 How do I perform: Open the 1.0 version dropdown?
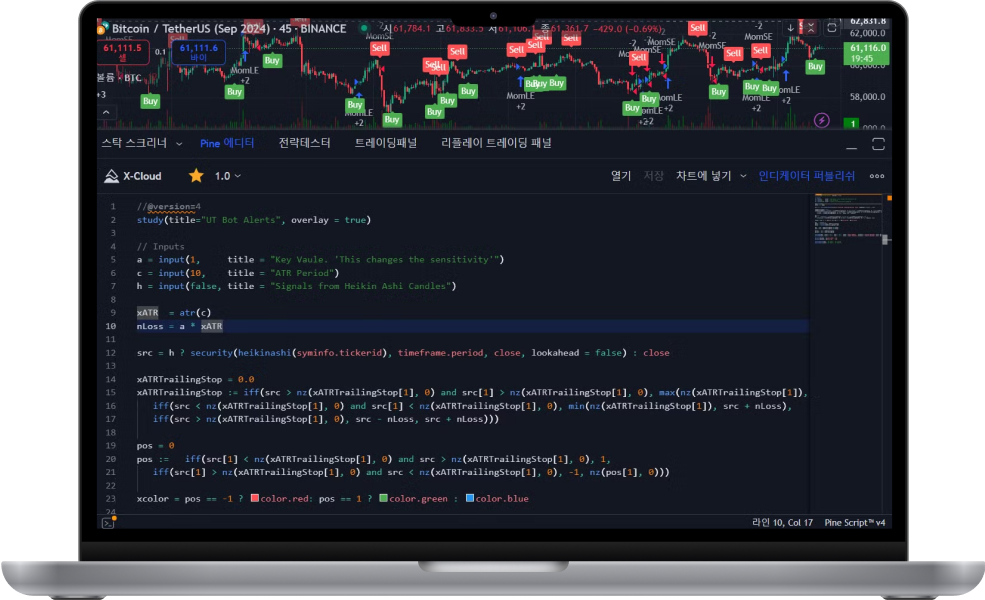[x=227, y=176]
